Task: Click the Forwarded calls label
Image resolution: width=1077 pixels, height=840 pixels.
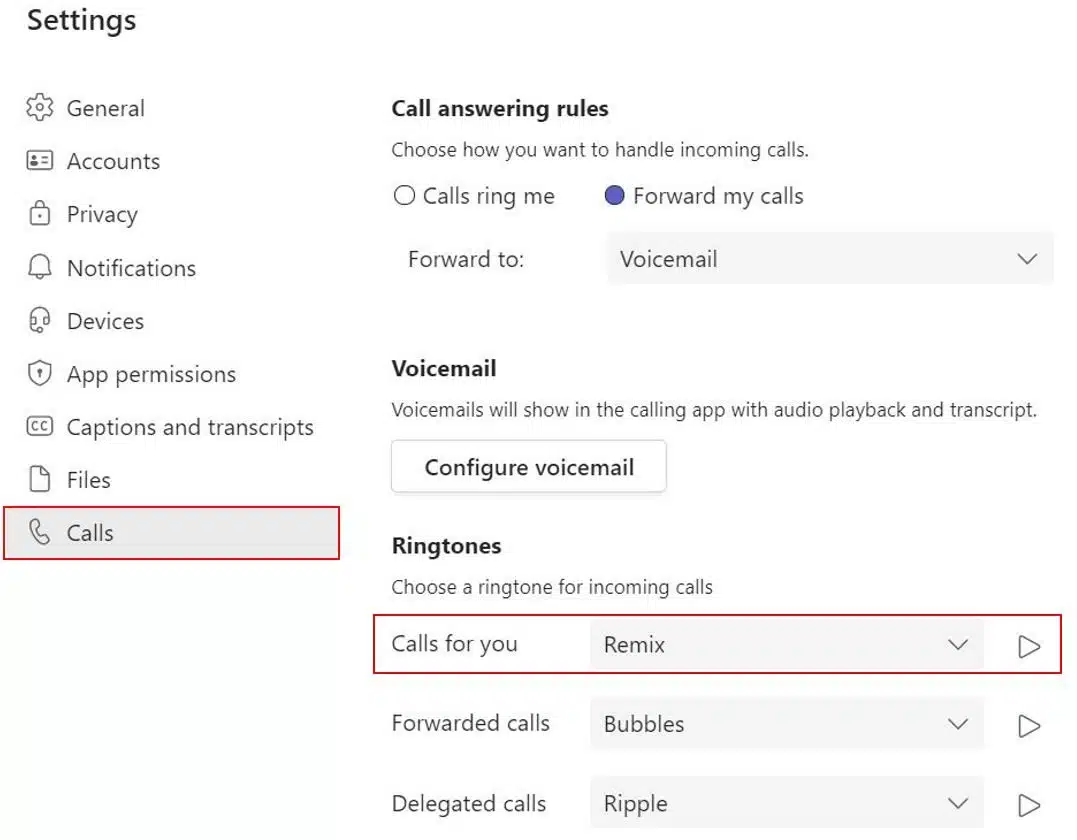Action: [x=471, y=723]
